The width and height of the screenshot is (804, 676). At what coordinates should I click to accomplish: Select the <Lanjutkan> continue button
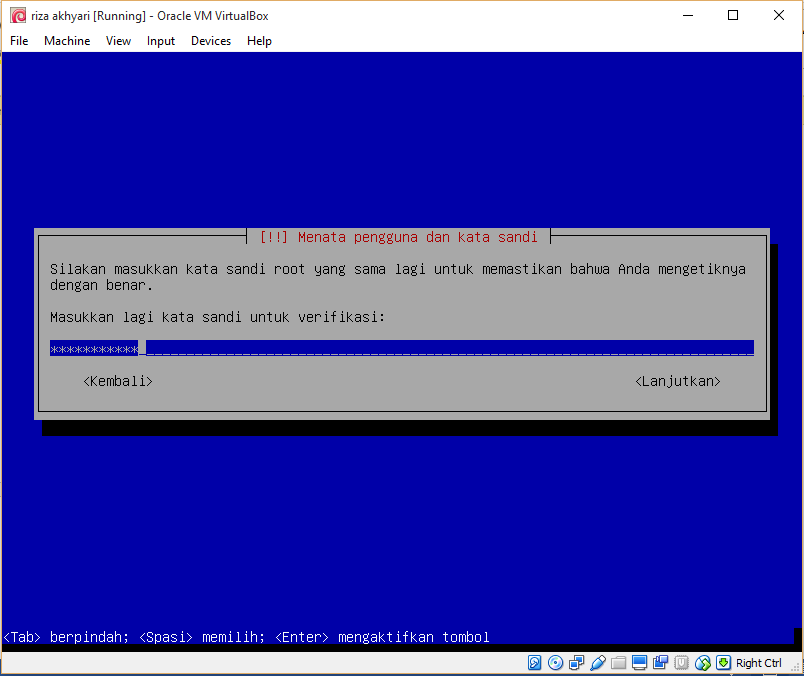(x=678, y=381)
